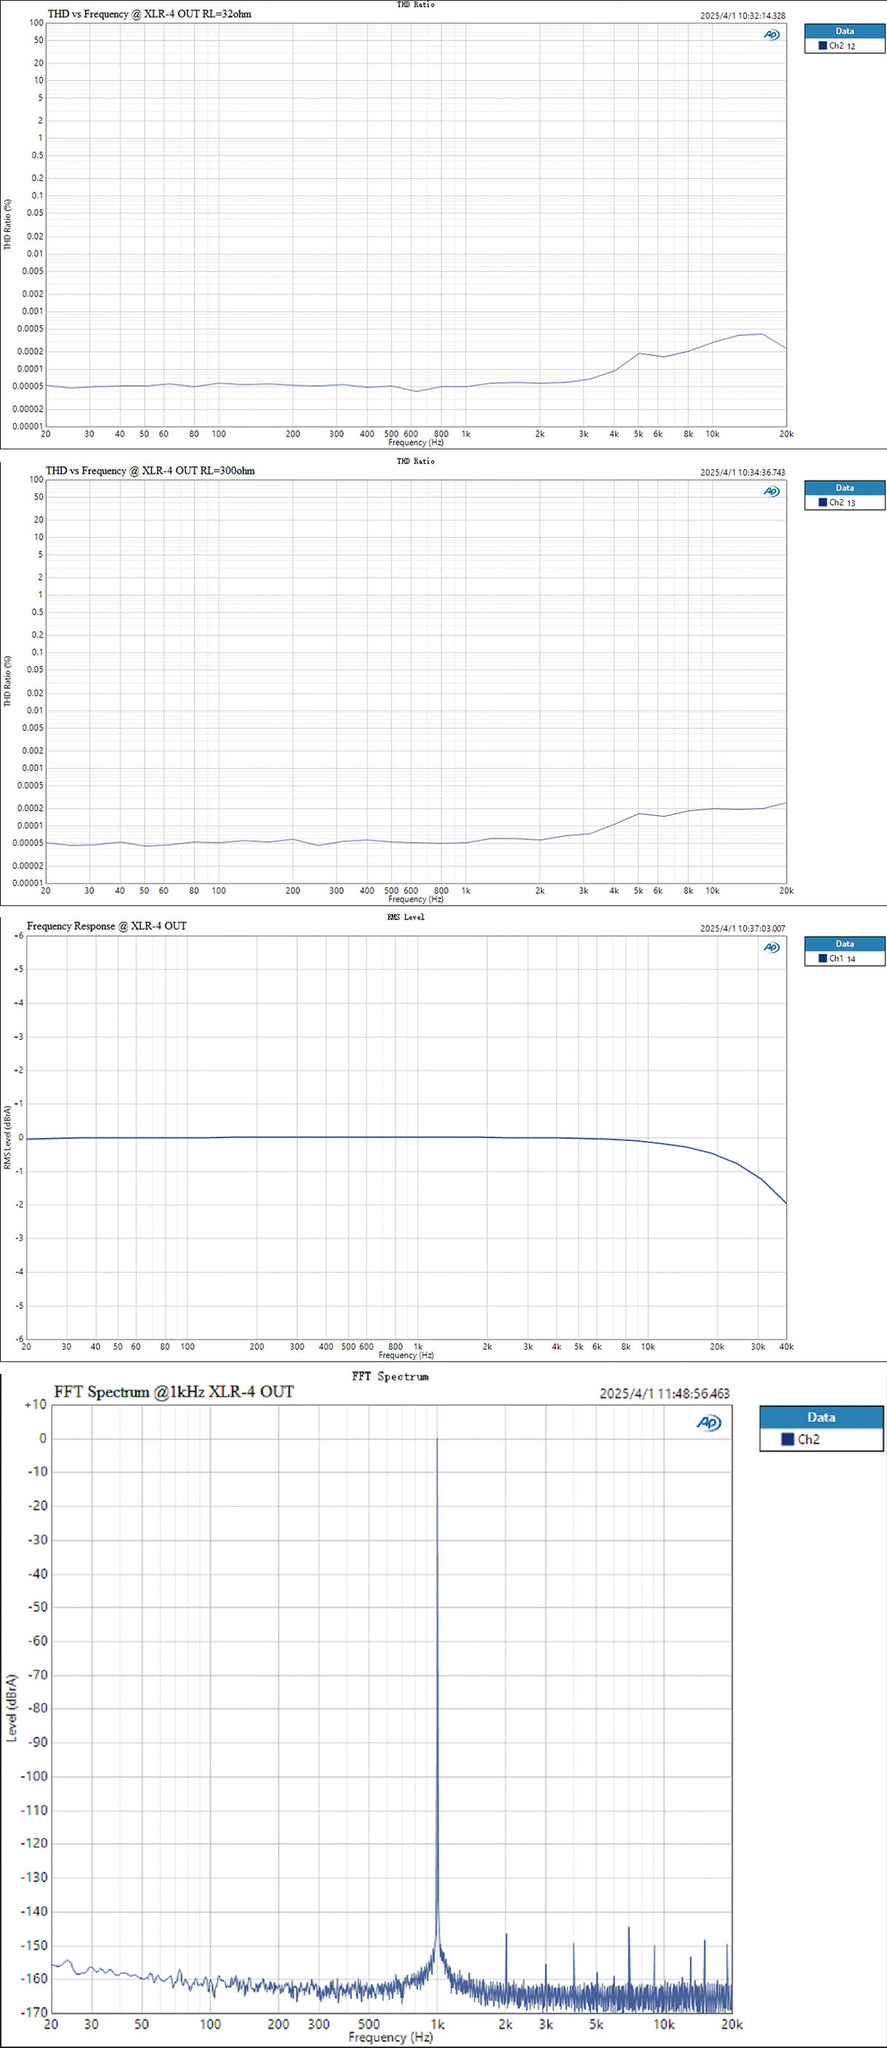
Task: Select the 'FFT Spectrum @1kHz XLR-4 OUT' title
Action: [174, 1391]
